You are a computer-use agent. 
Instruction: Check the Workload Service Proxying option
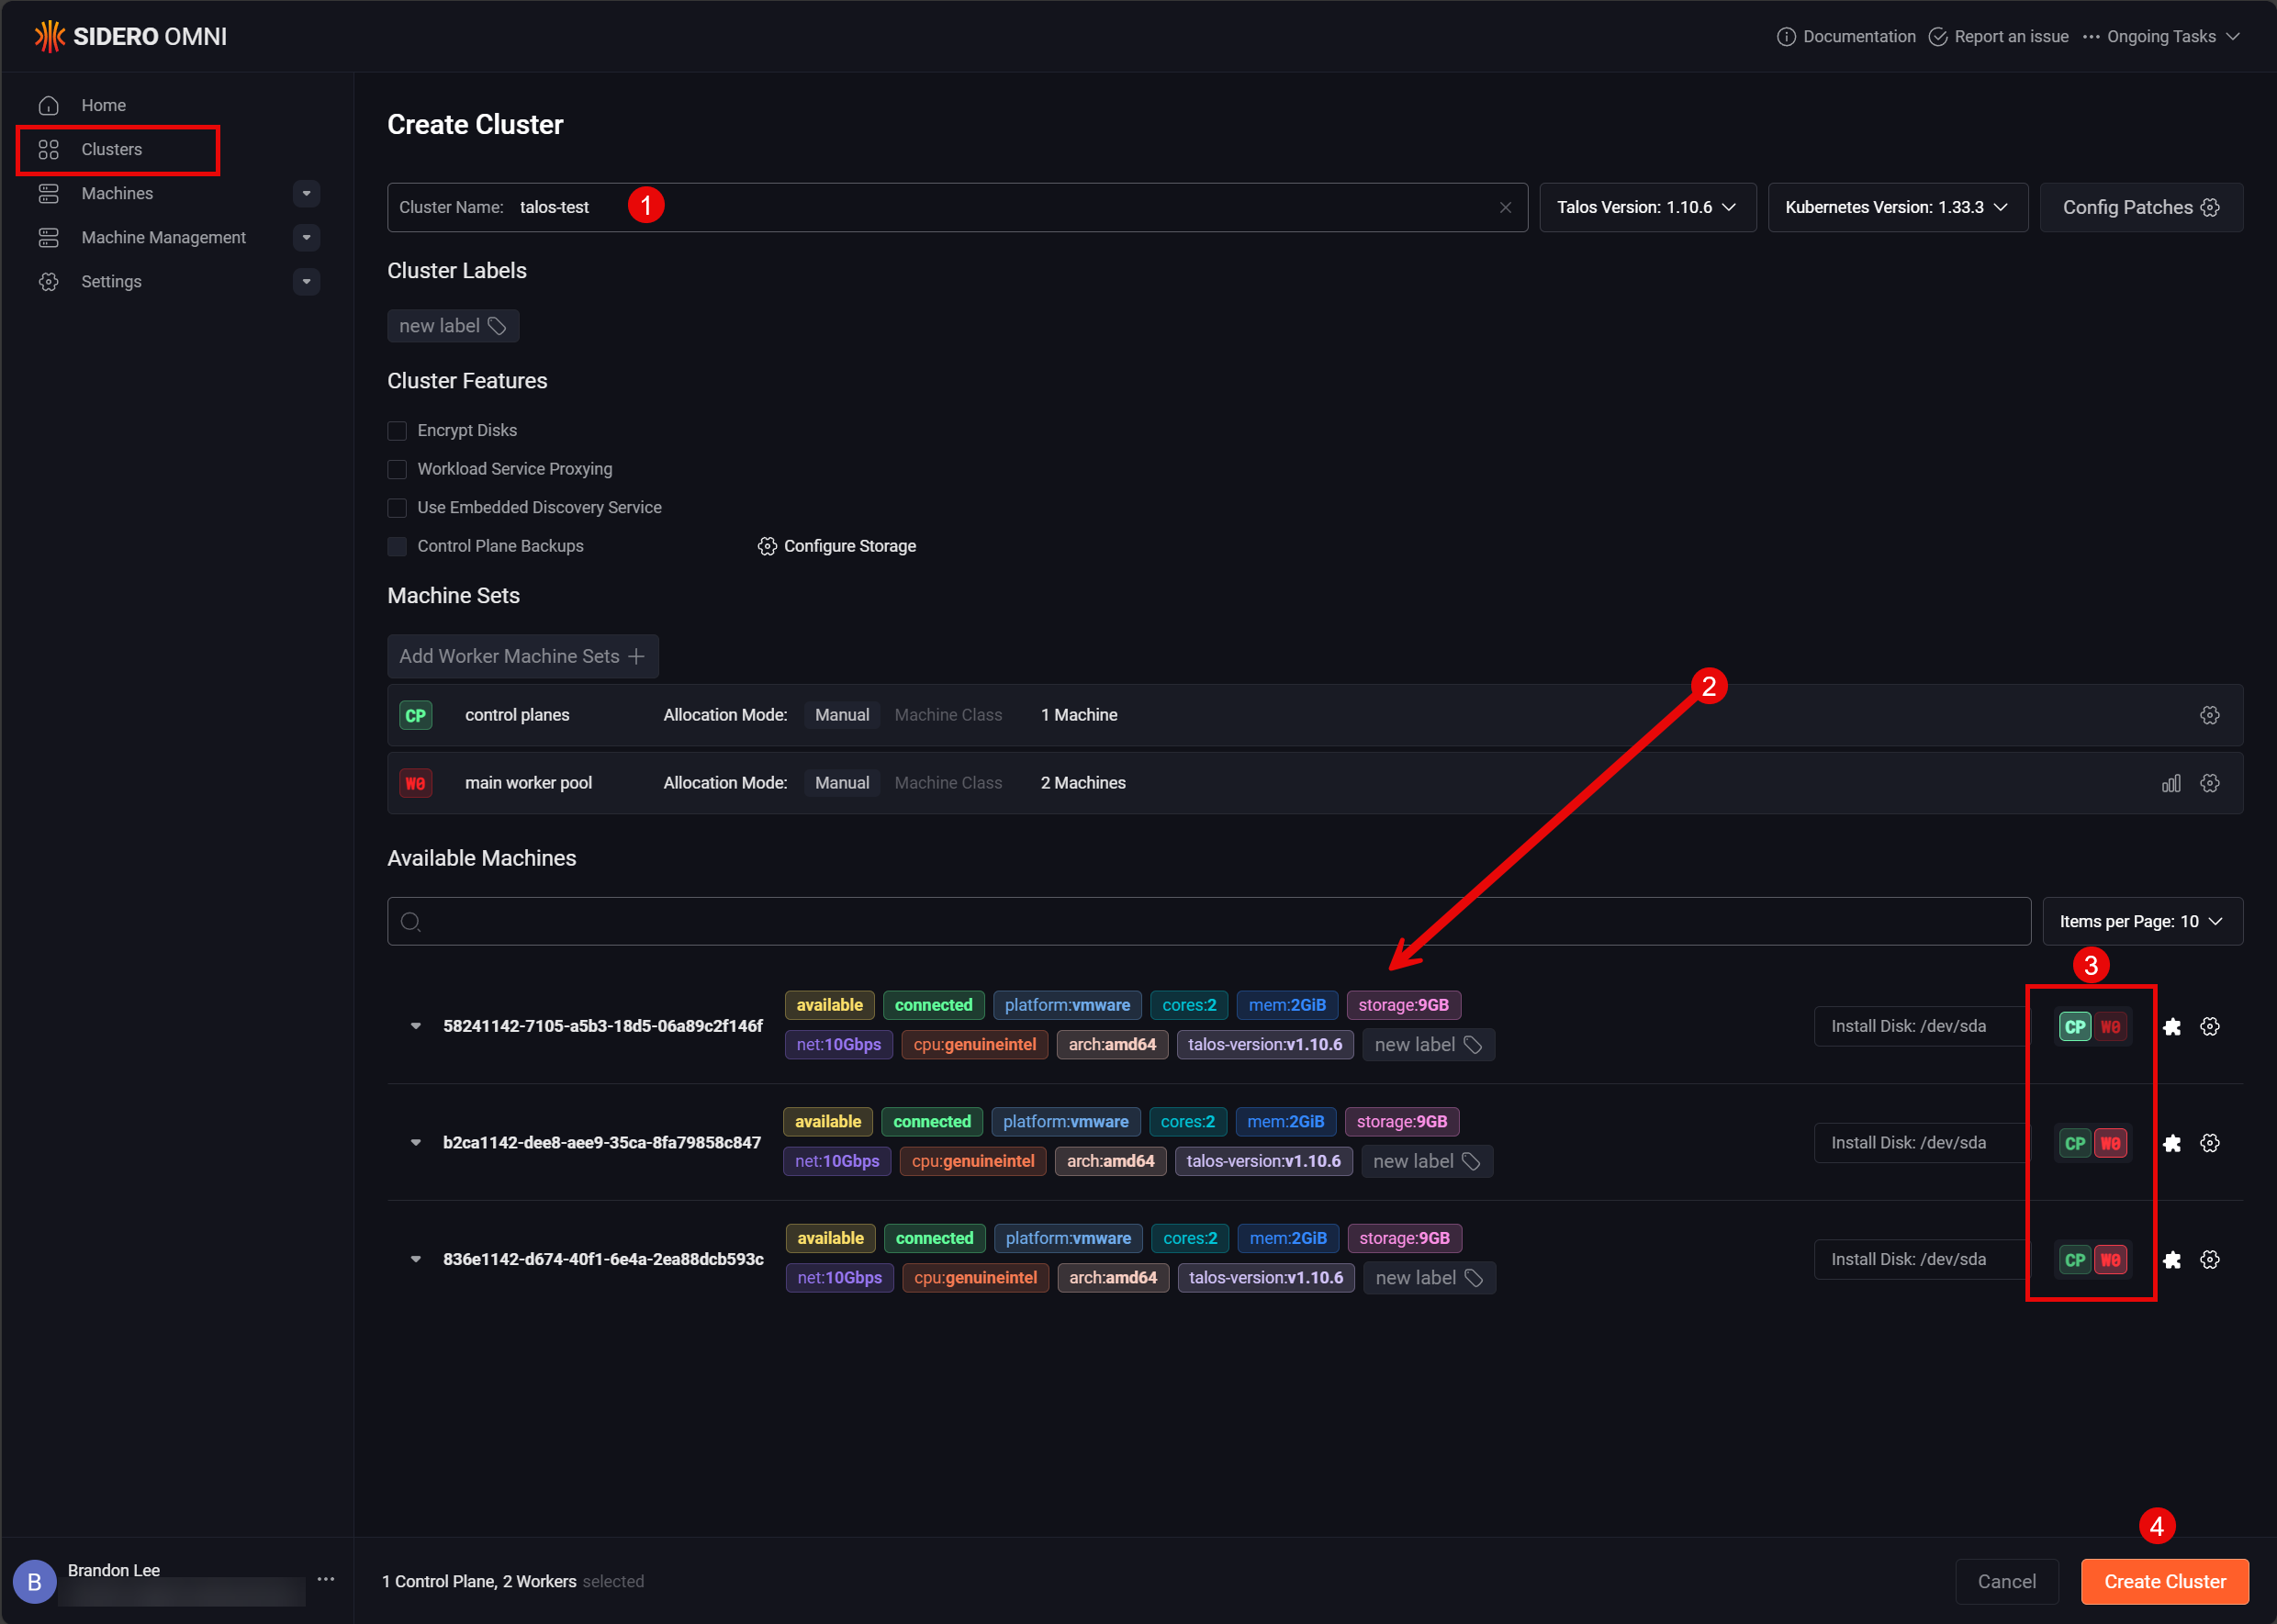[x=397, y=469]
